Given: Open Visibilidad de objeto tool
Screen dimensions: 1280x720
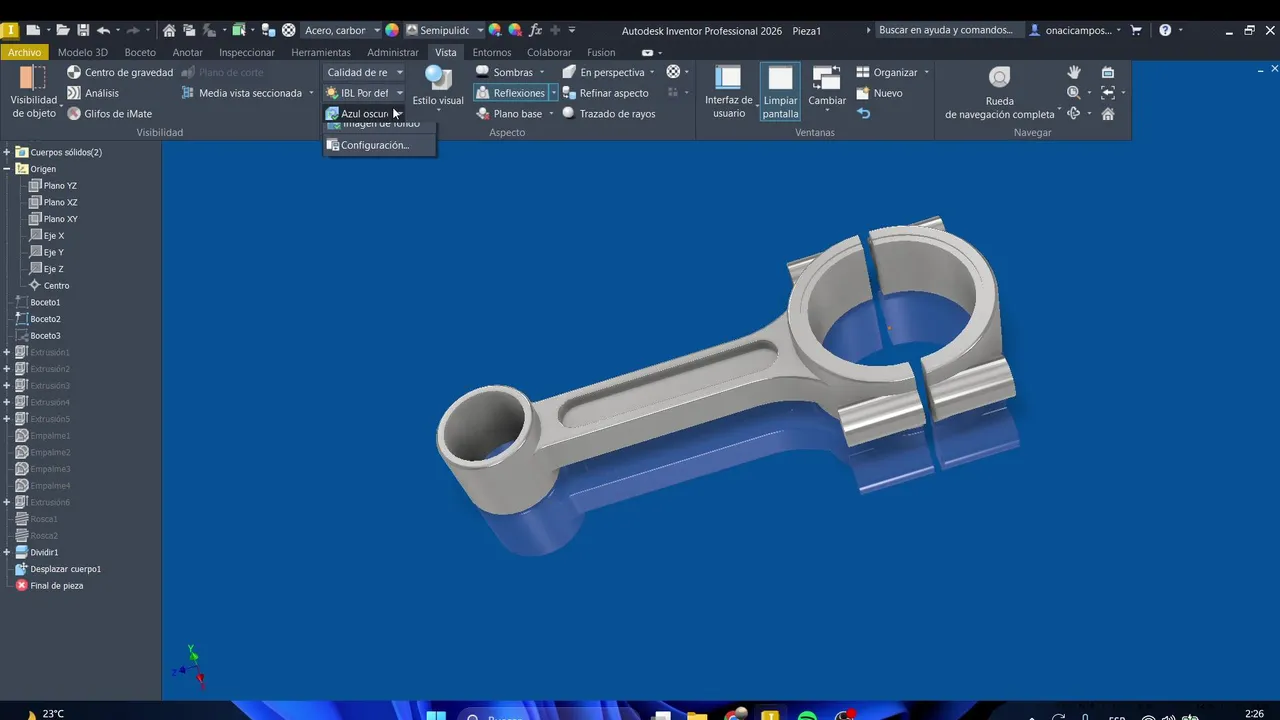Looking at the screenshot, I should point(34,92).
